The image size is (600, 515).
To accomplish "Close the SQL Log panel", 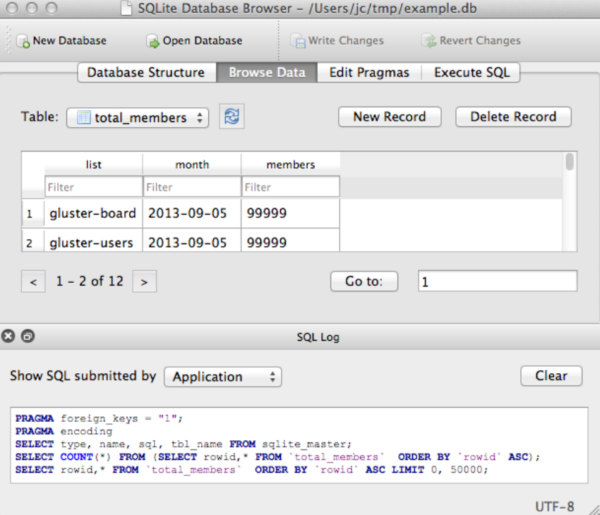I will [x=9, y=337].
